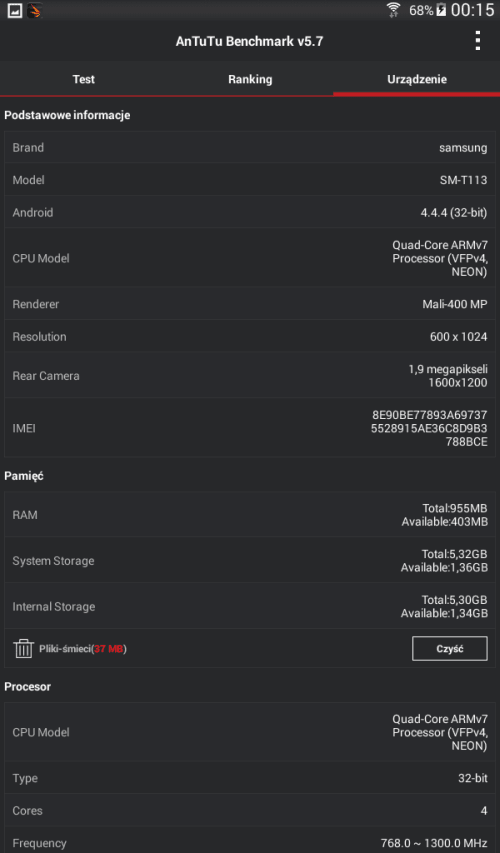Tap the Pliki-śmieci junk files label

(83, 648)
